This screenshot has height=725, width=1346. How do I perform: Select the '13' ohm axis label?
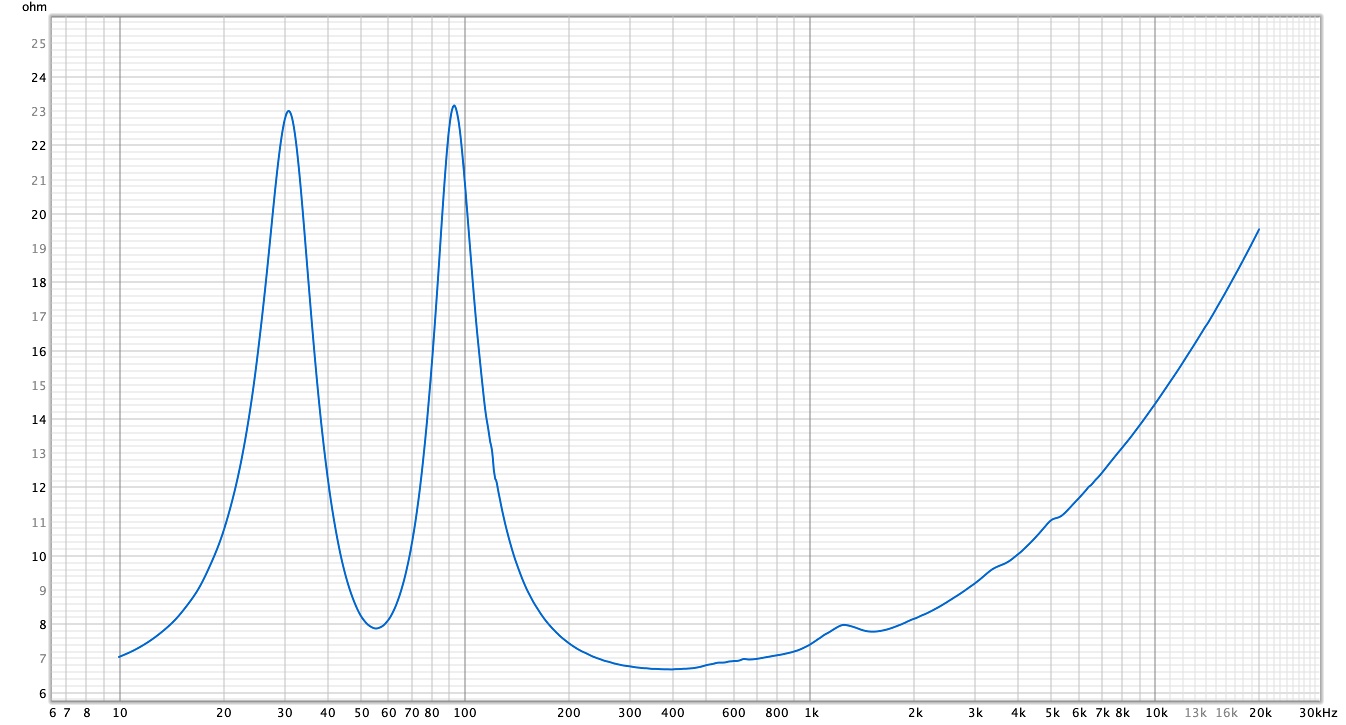[38, 454]
